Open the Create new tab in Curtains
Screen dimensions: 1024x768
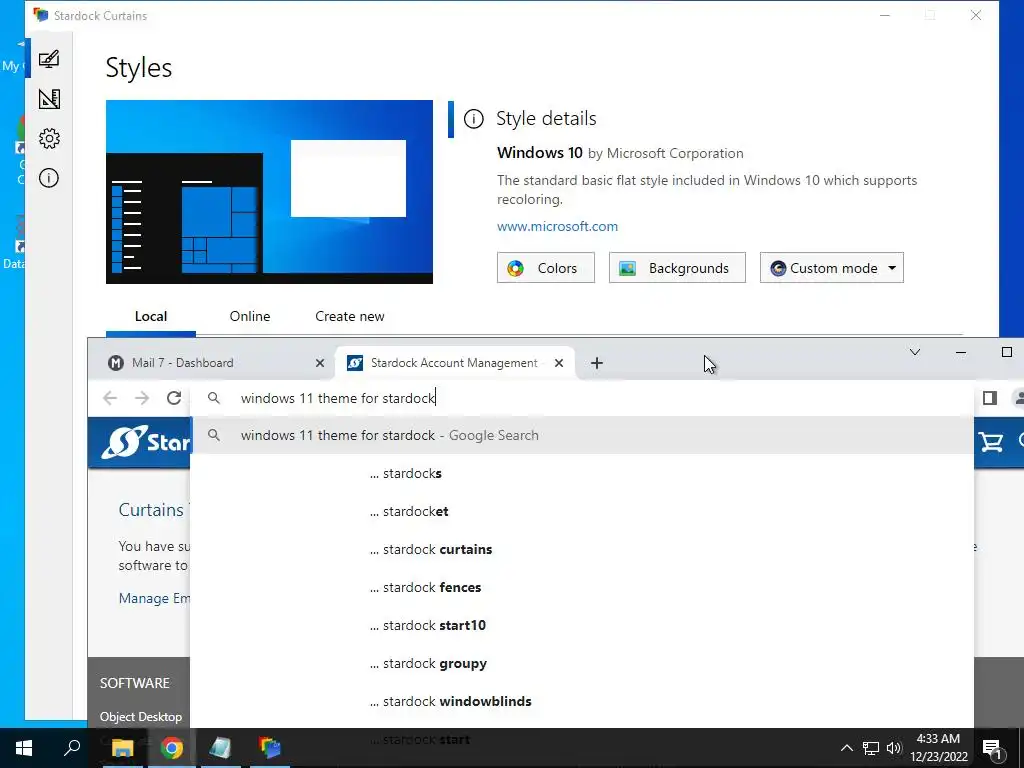[x=349, y=316]
